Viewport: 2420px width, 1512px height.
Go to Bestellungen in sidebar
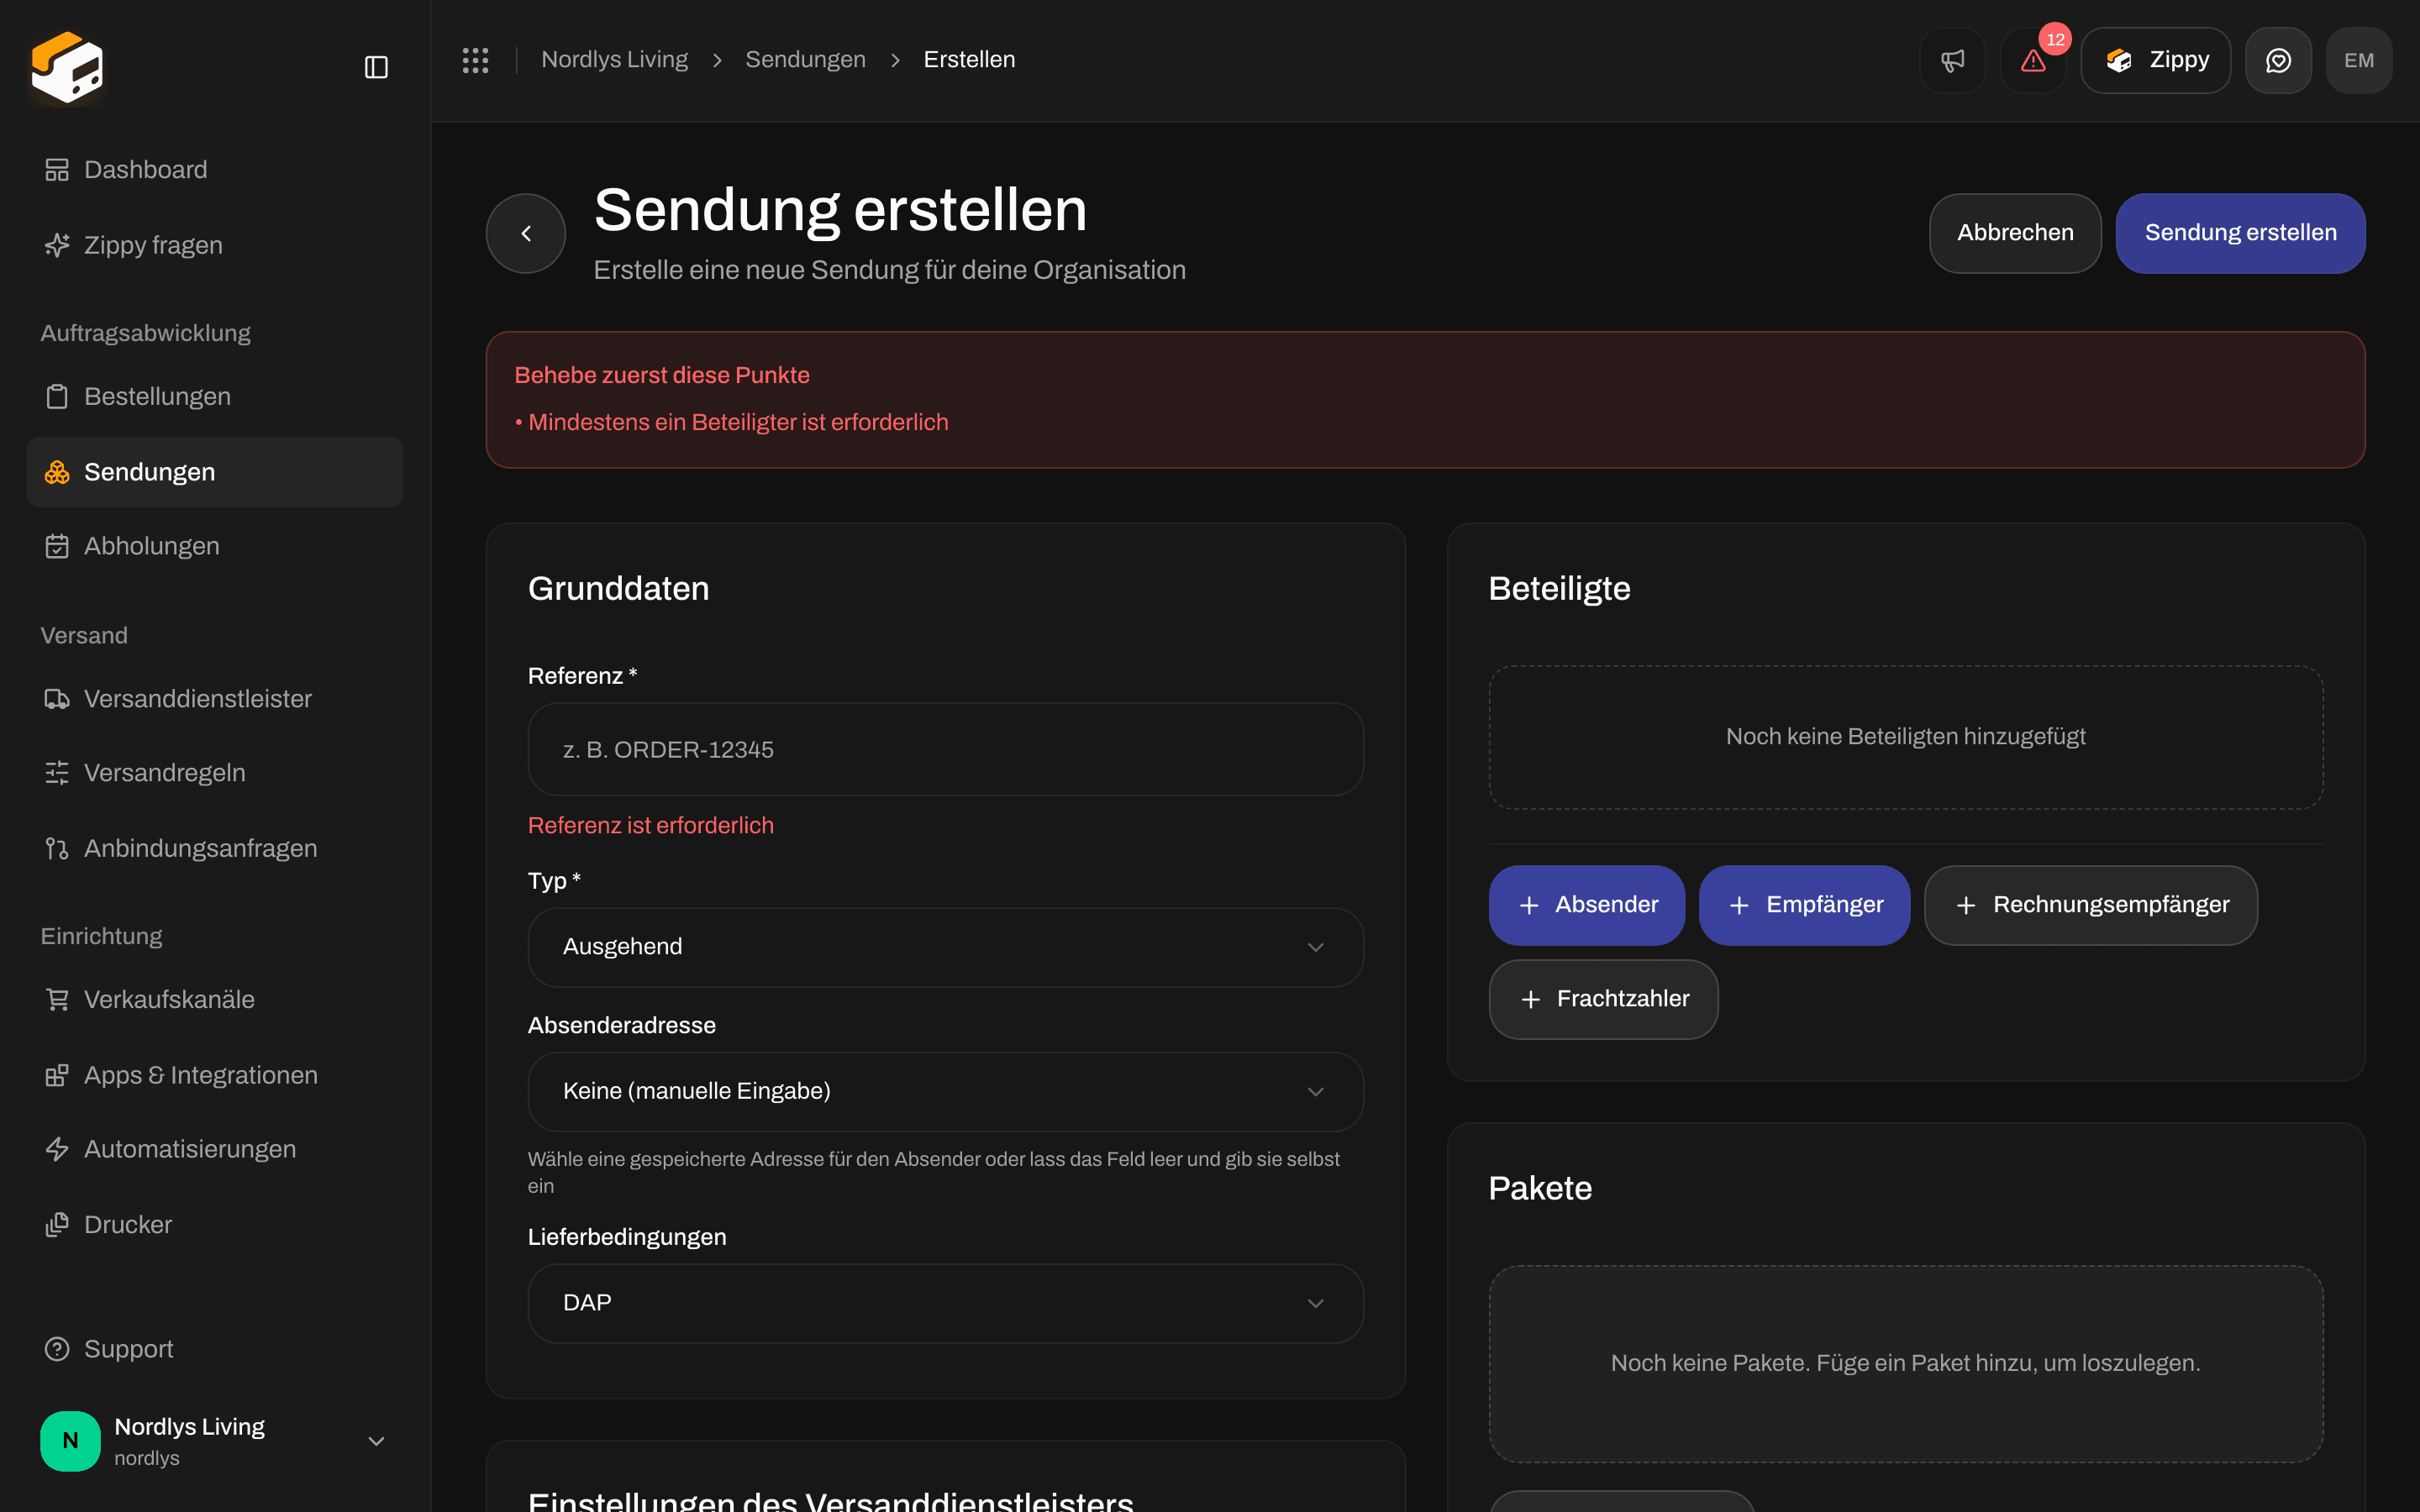[215, 396]
